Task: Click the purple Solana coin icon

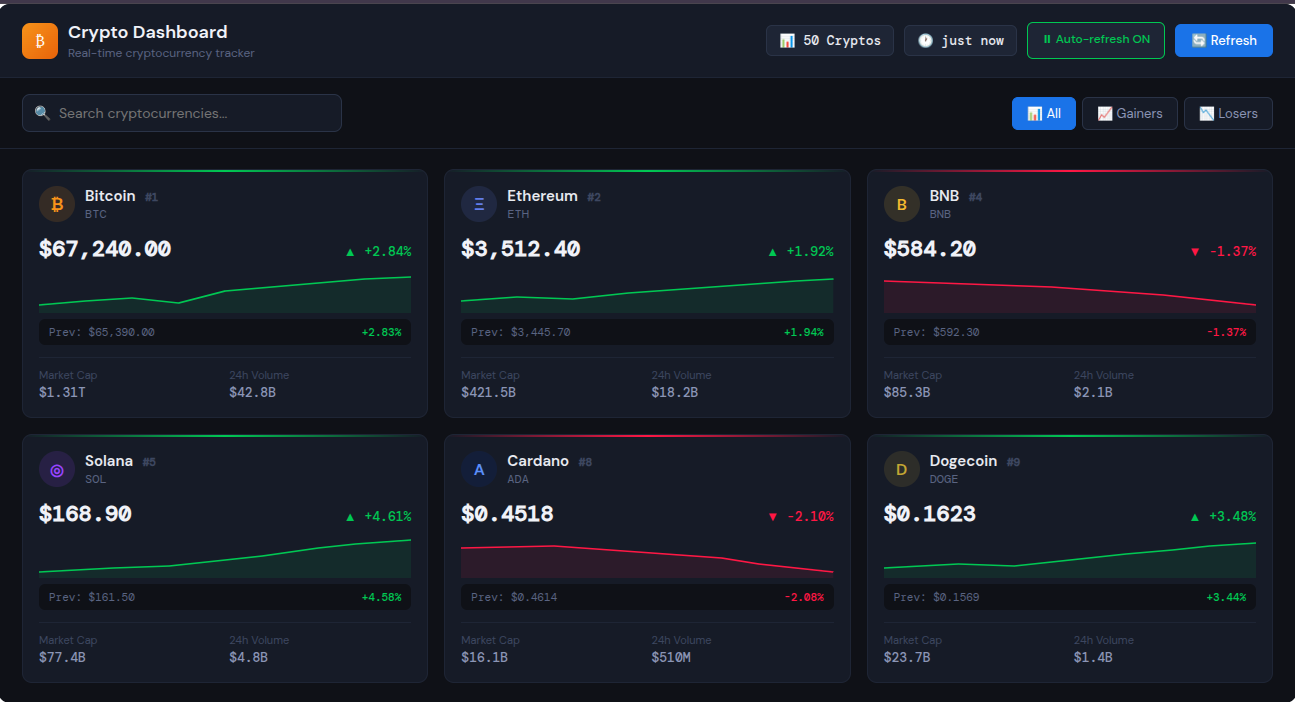Action: click(x=57, y=469)
